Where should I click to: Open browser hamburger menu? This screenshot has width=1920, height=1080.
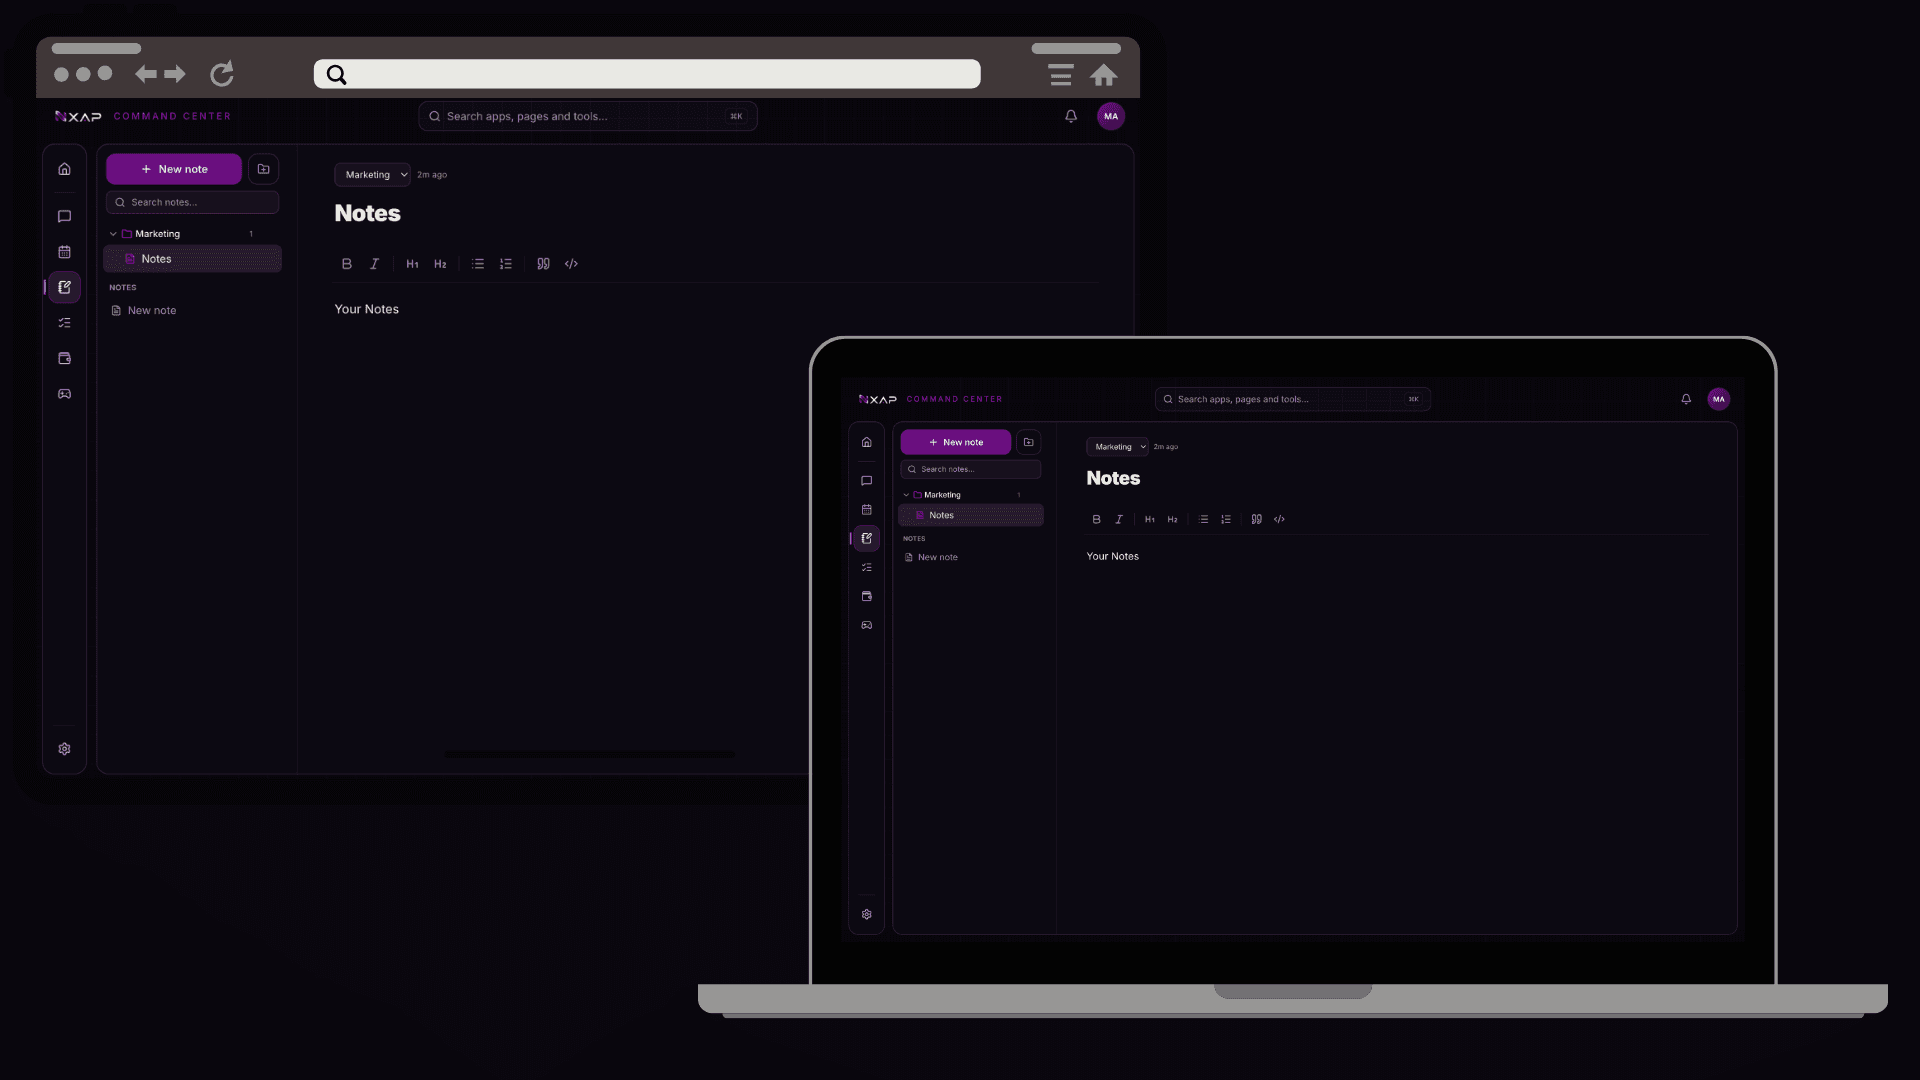tap(1061, 75)
